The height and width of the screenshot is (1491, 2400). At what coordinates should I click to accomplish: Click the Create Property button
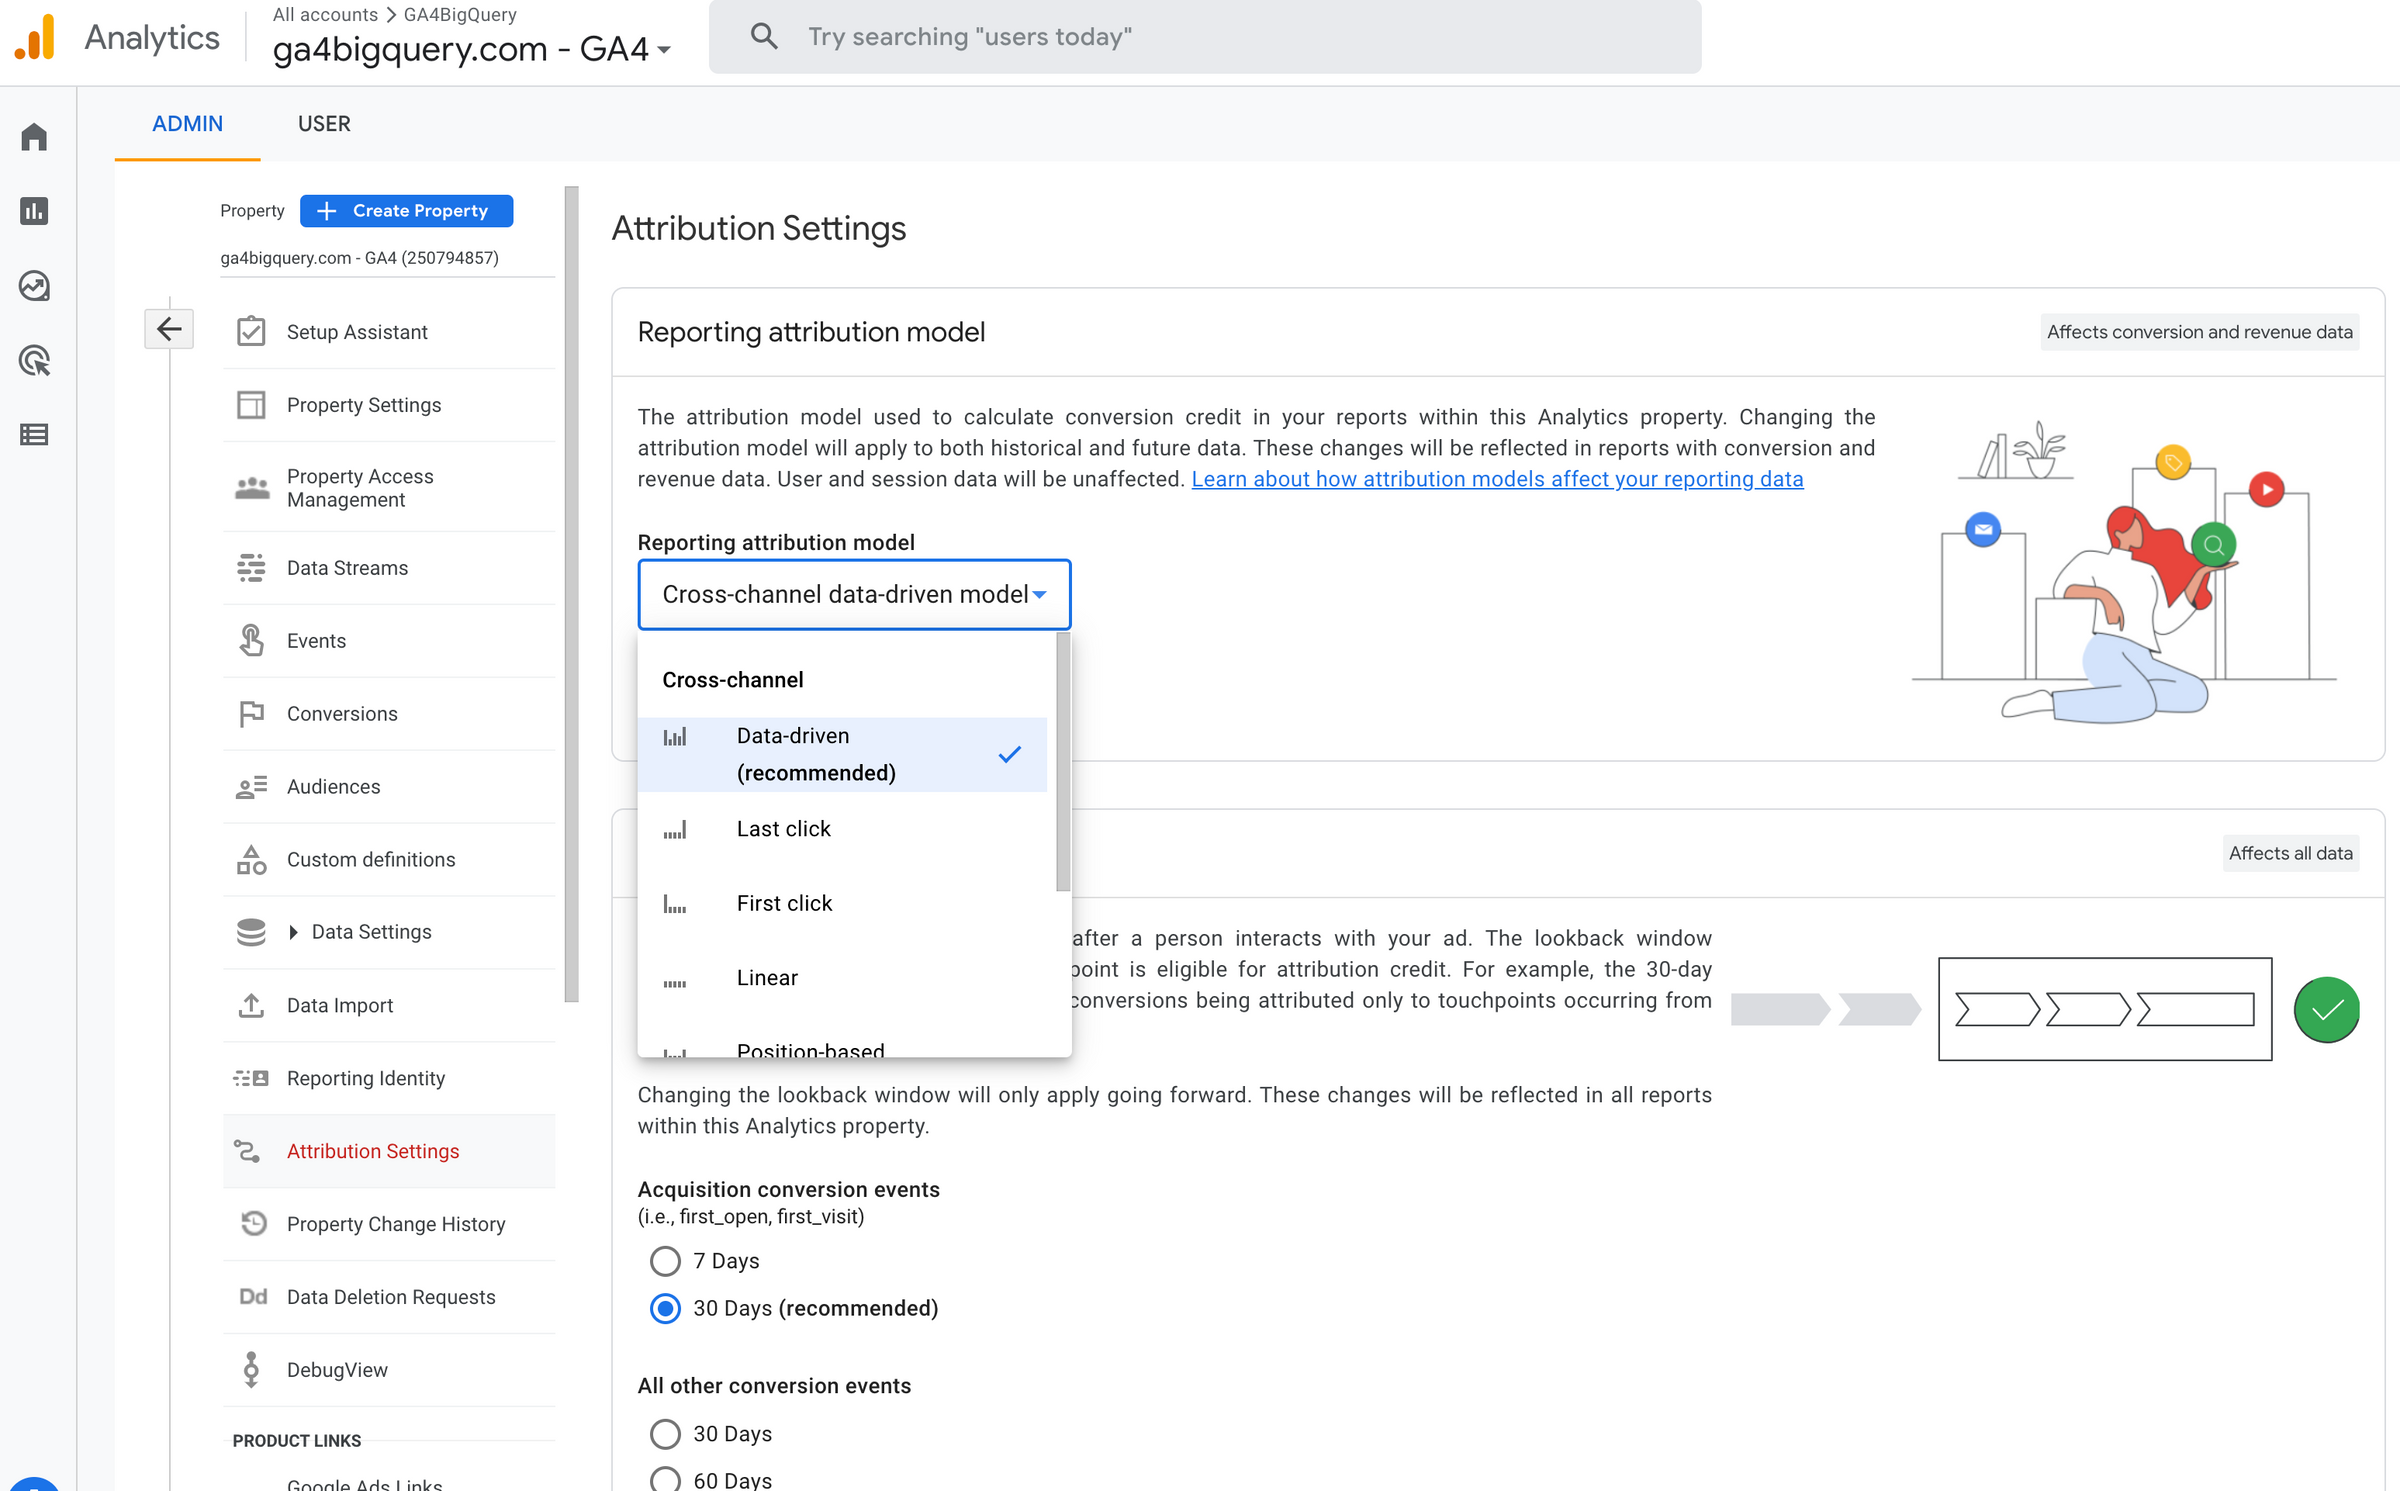pyautogui.click(x=406, y=210)
